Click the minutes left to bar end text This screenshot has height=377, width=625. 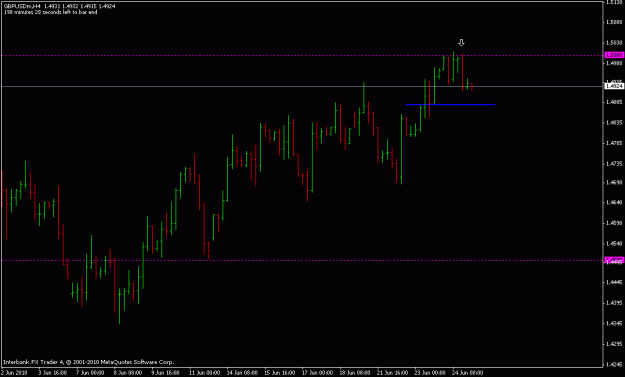50,12
